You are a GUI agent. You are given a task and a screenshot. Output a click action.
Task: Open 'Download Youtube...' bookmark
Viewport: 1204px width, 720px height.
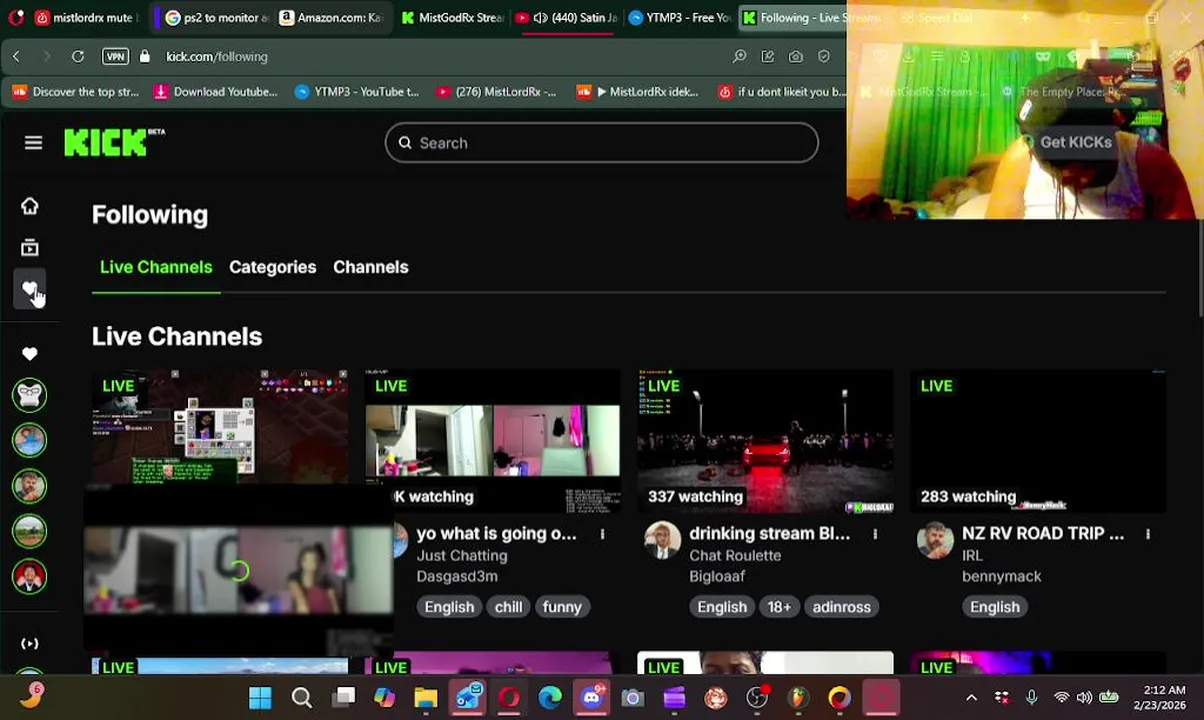point(215,92)
